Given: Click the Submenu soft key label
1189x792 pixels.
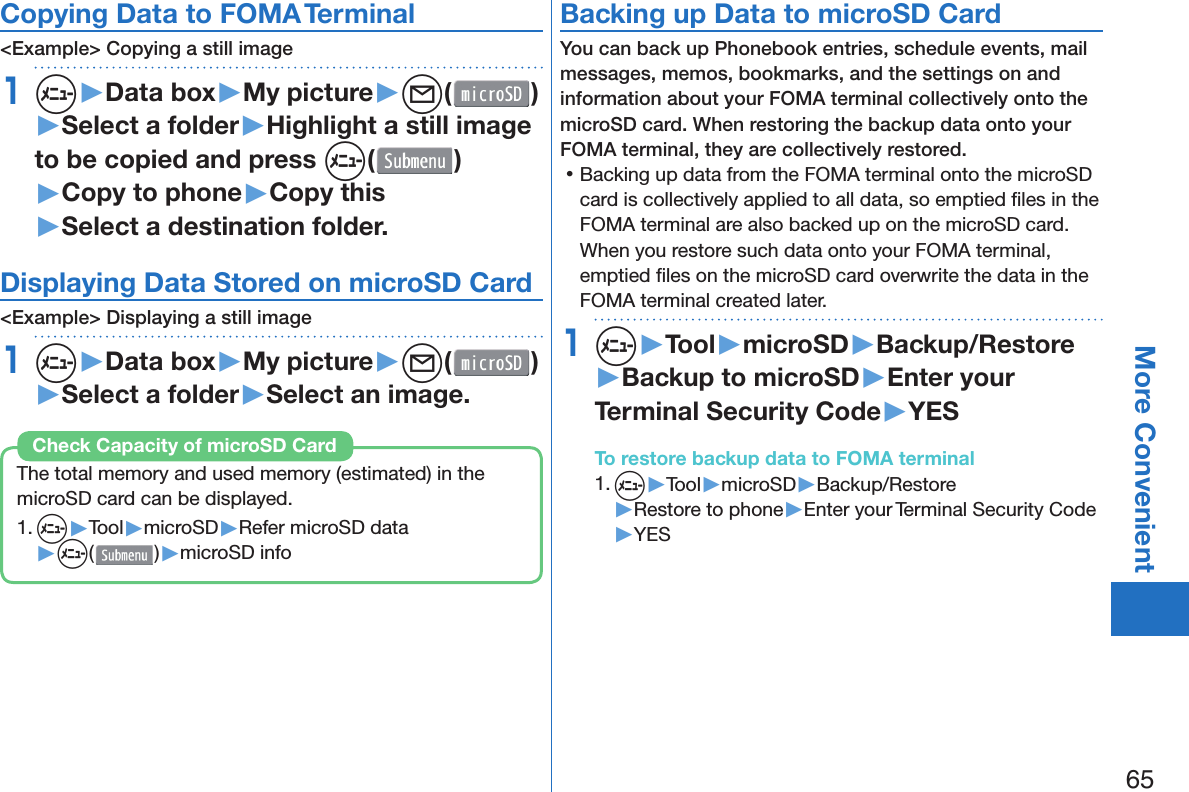Looking at the screenshot, I should 414,159.
